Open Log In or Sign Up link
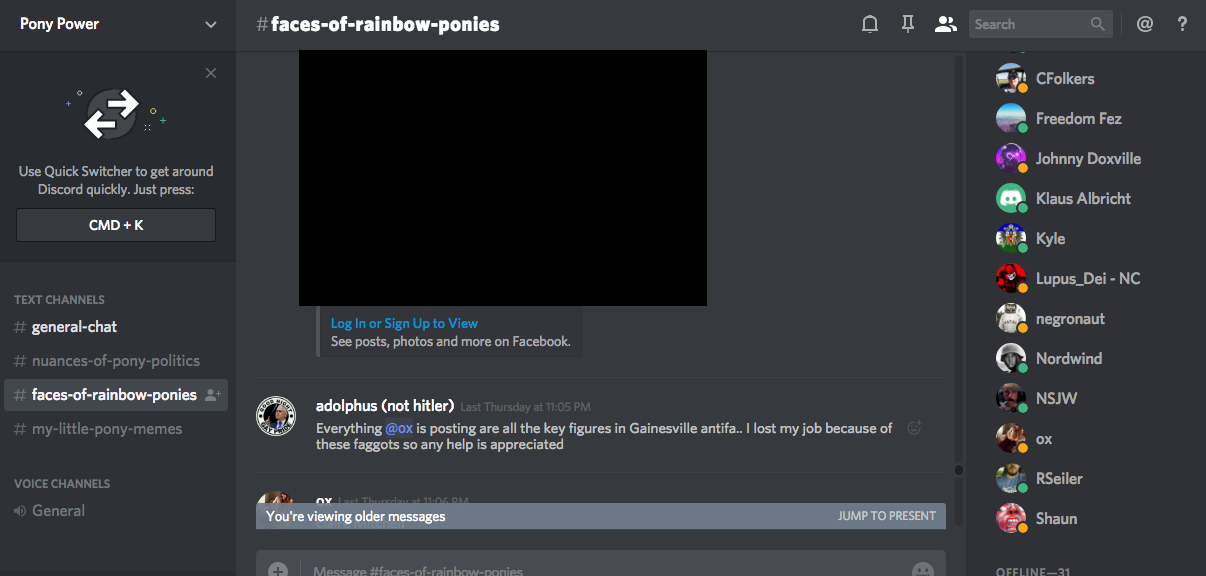Screen dimensions: 1206x576 [404, 323]
